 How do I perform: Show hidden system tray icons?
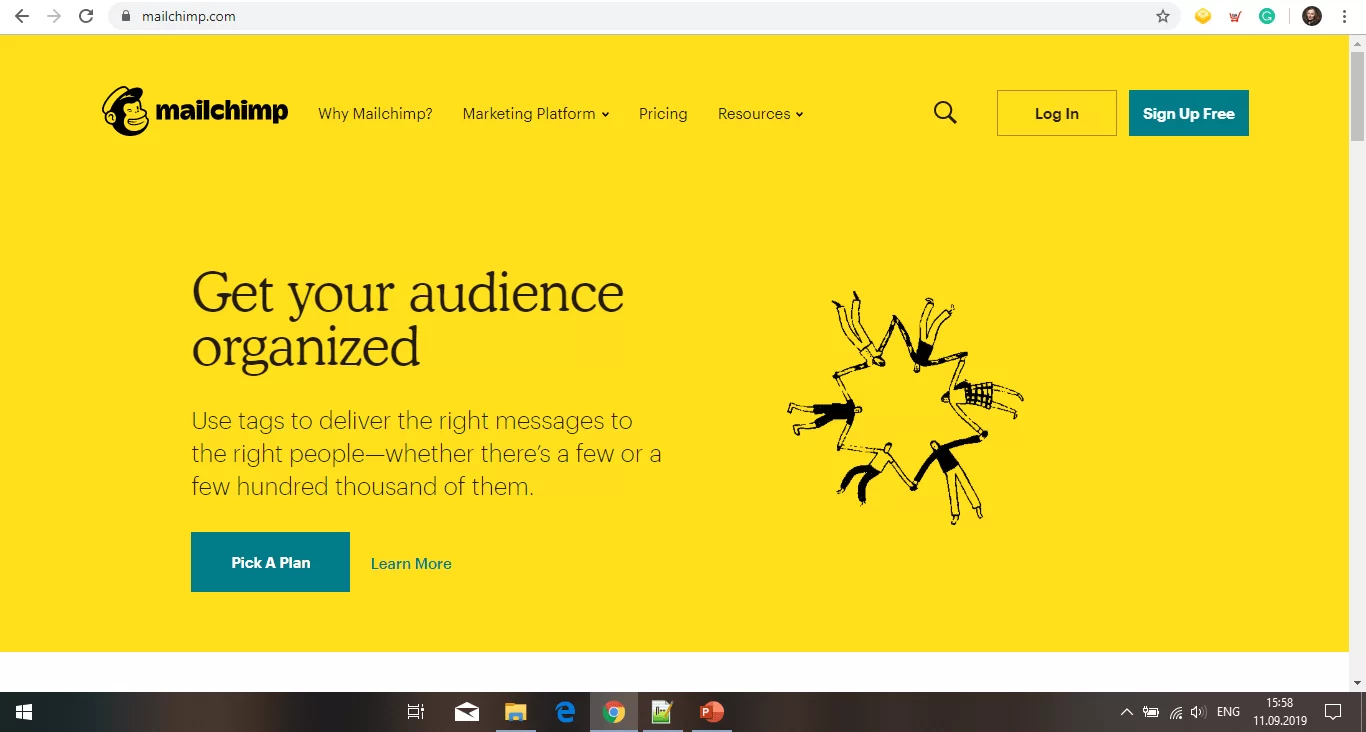click(x=1126, y=712)
